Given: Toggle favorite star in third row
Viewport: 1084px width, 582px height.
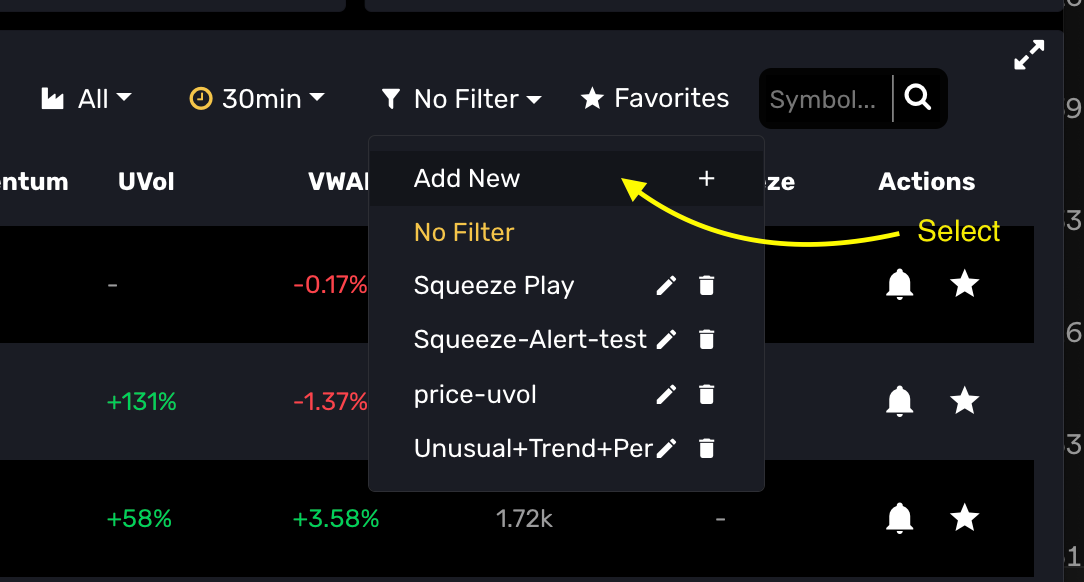Looking at the screenshot, I should [x=964, y=518].
